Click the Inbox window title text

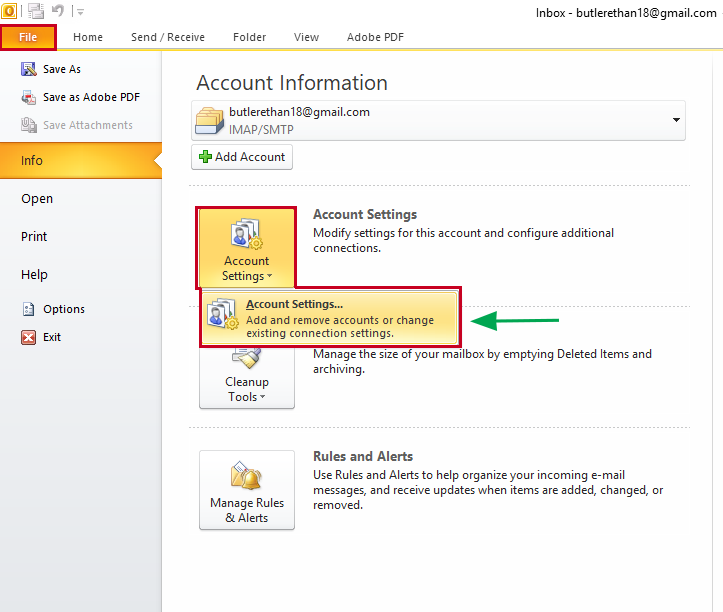(x=626, y=13)
